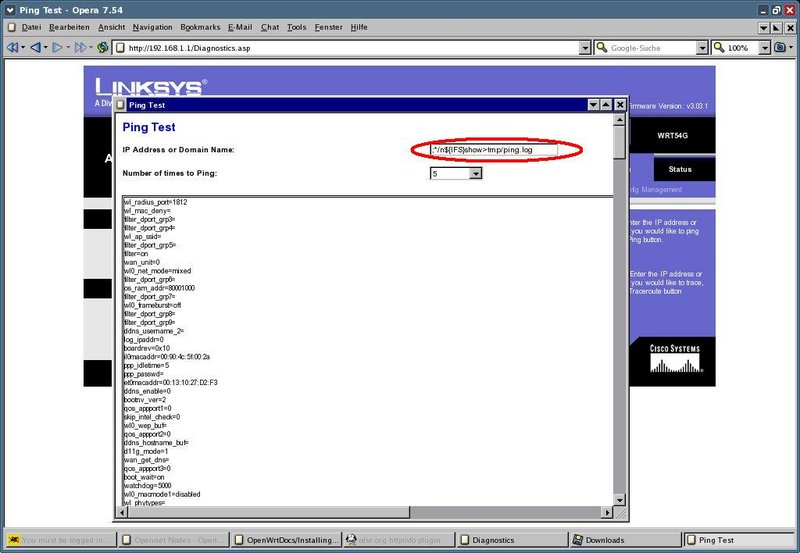The width and height of the screenshot is (800, 553).
Task: Open the Forward button history dropdown
Action: 68,48
